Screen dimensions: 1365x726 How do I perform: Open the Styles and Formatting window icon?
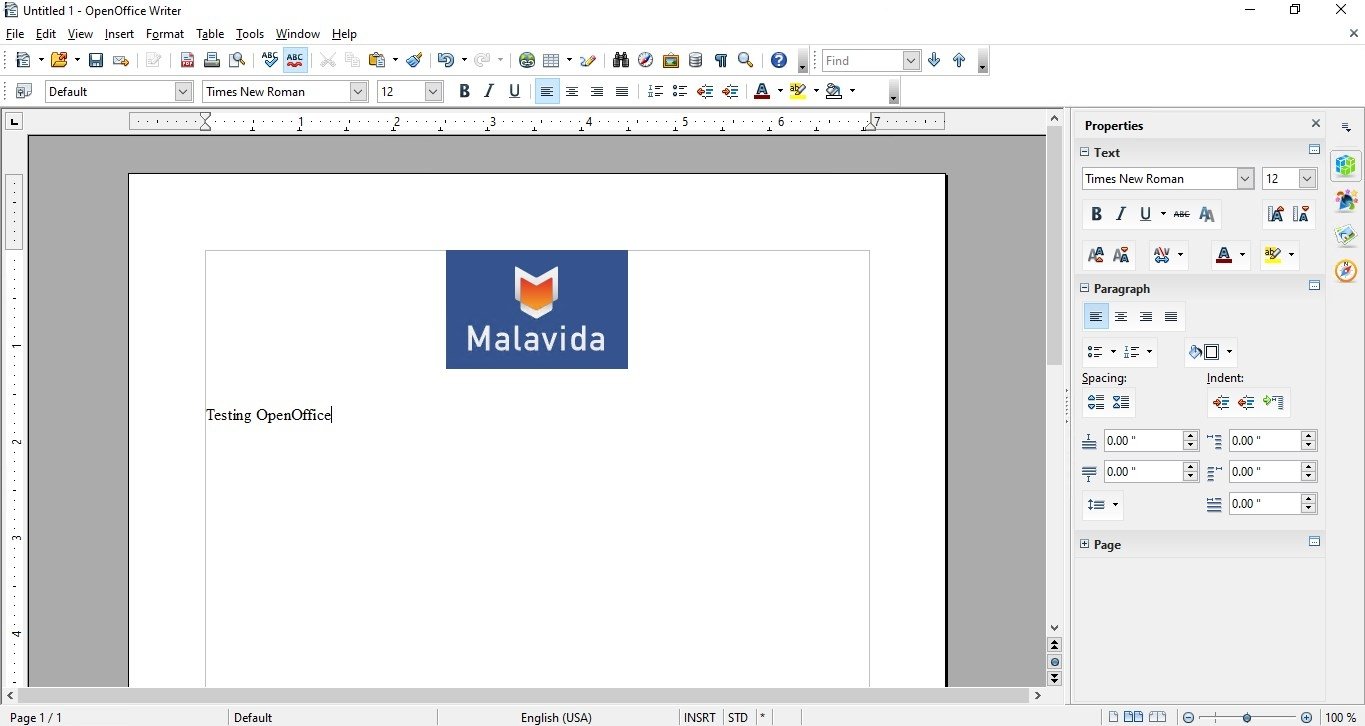pyautogui.click(x=24, y=91)
